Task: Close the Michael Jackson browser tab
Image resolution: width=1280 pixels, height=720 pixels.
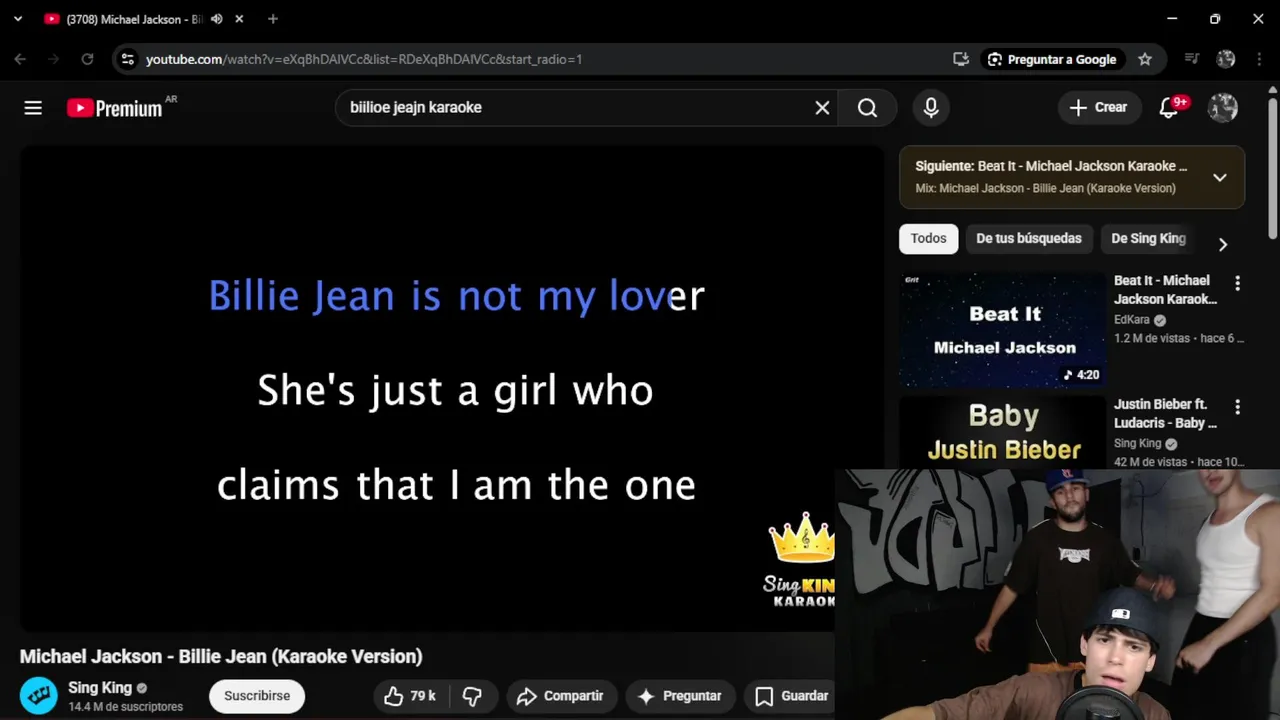Action: click(x=239, y=19)
